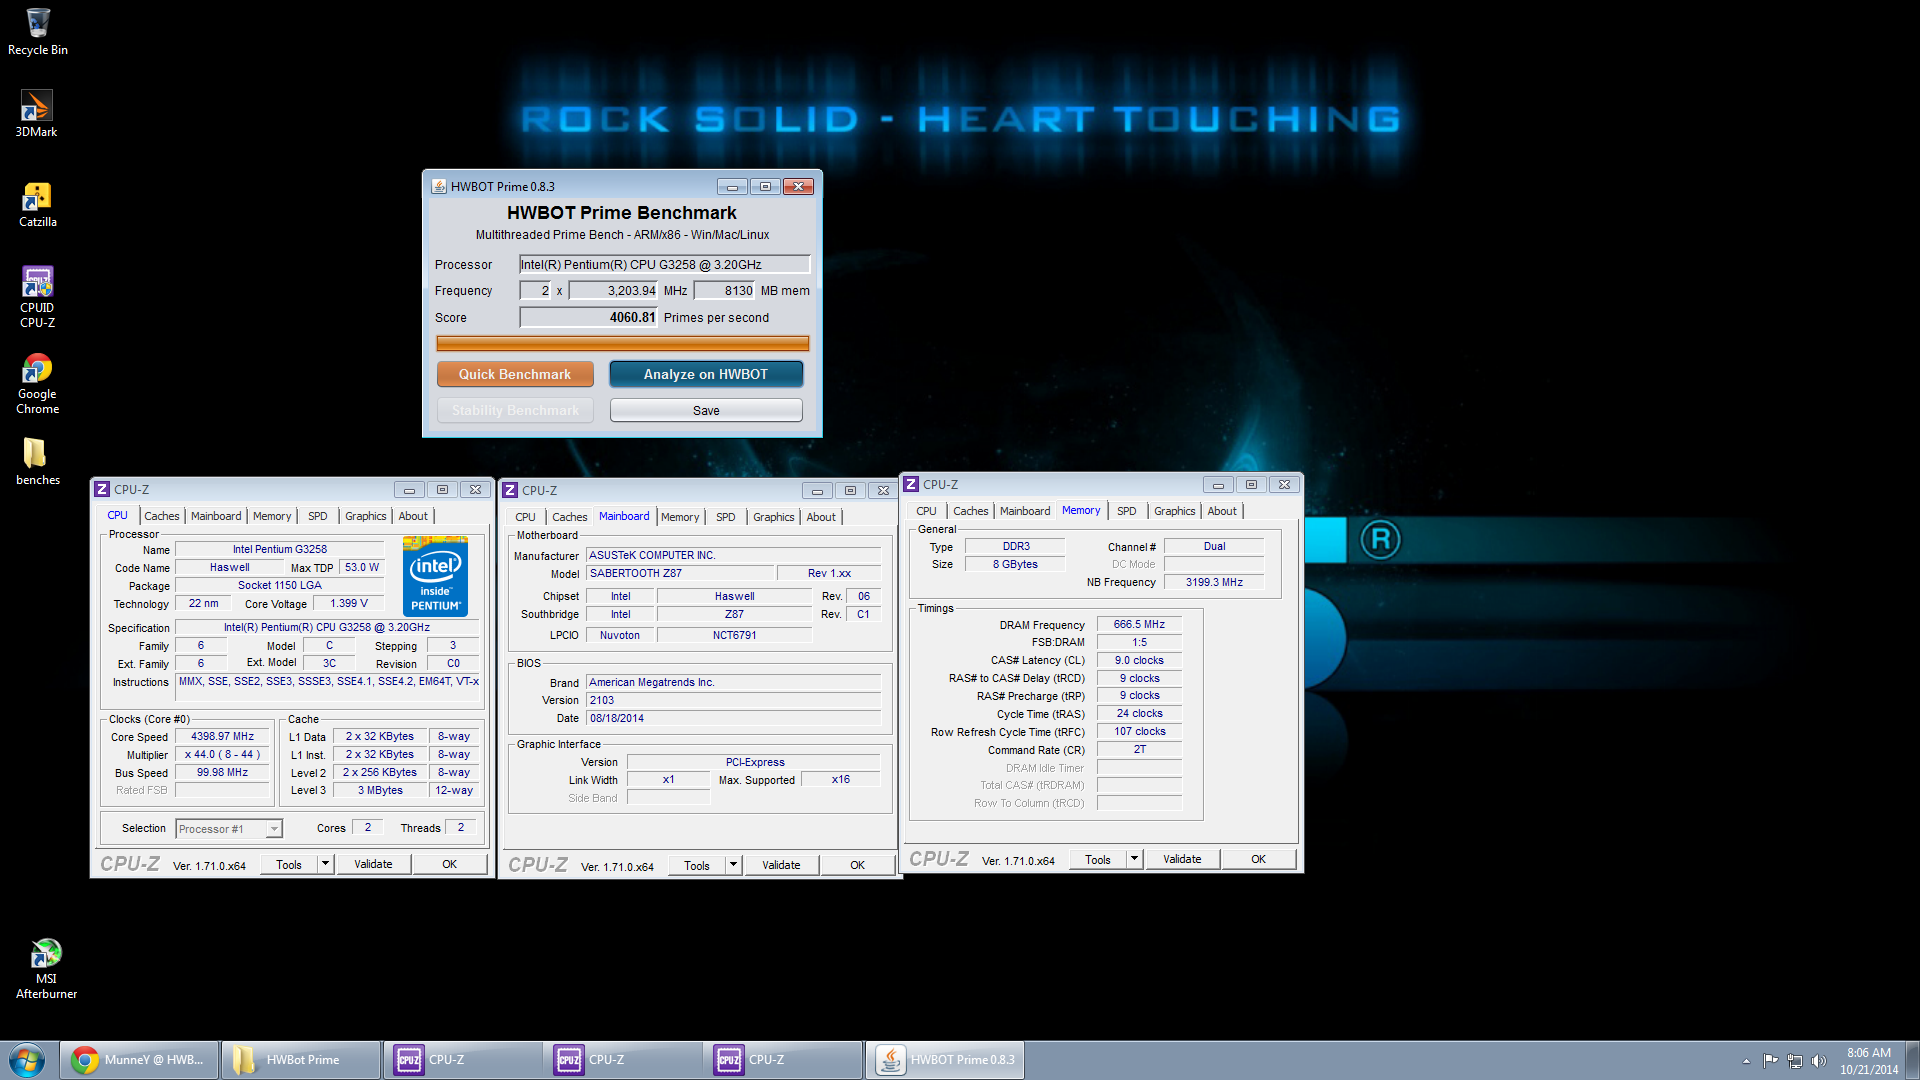The image size is (1920, 1080).
Task: Click OK in CPU-Z CPU window
Action: point(450,864)
